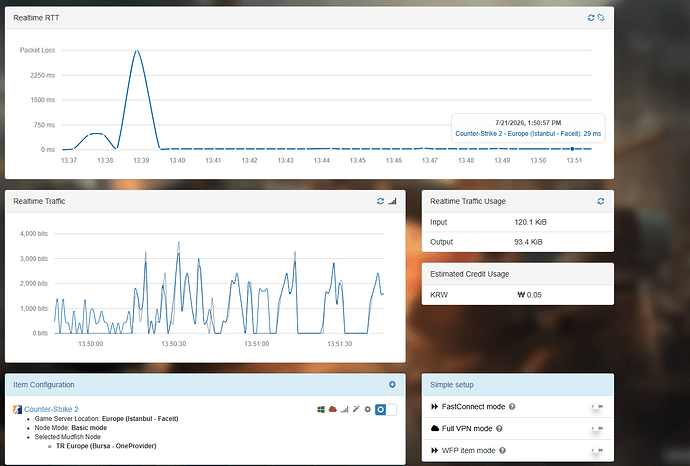Viewport: 690px width, 466px height.
Task: Click 'TR Europe (Bursa - OneProvider)' node text
Action: click(106, 446)
